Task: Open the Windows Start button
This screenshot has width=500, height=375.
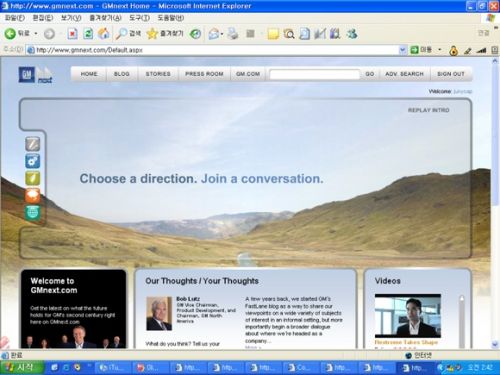Action: (22, 368)
